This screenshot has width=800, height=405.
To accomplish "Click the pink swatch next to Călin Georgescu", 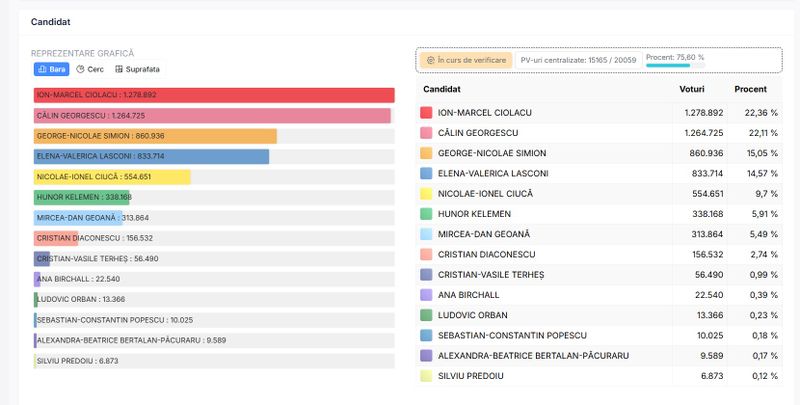I will 427,133.
